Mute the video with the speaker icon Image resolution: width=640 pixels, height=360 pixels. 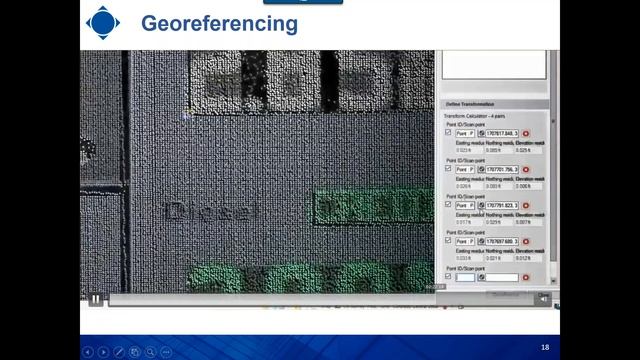543,300
